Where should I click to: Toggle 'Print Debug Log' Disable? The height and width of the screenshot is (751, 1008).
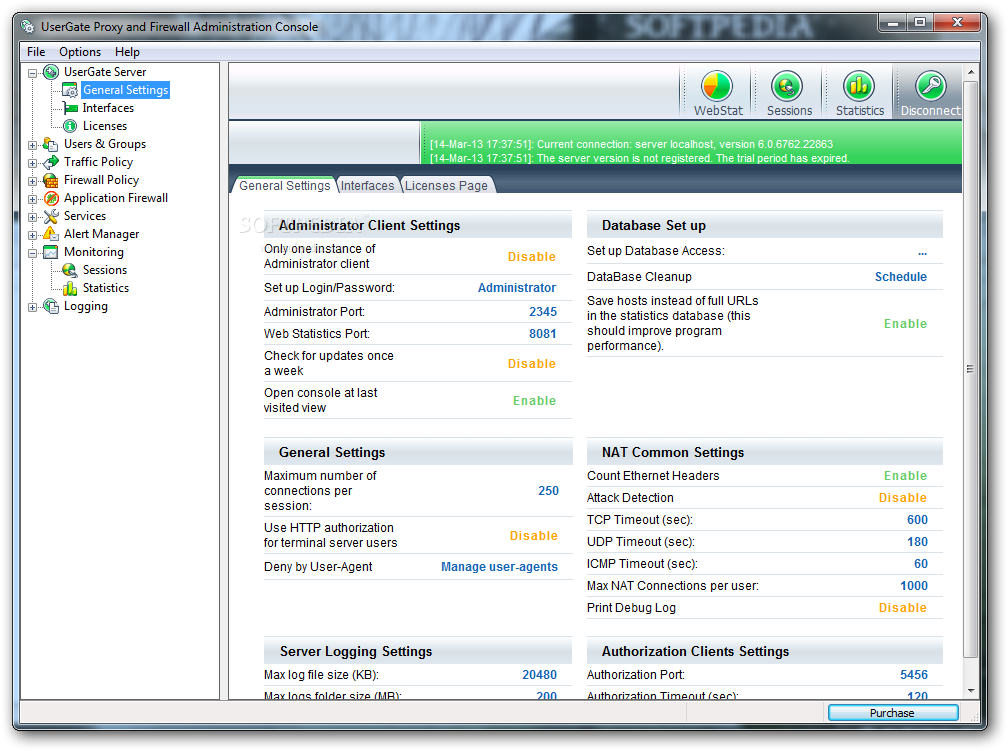click(x=903, y=608)
